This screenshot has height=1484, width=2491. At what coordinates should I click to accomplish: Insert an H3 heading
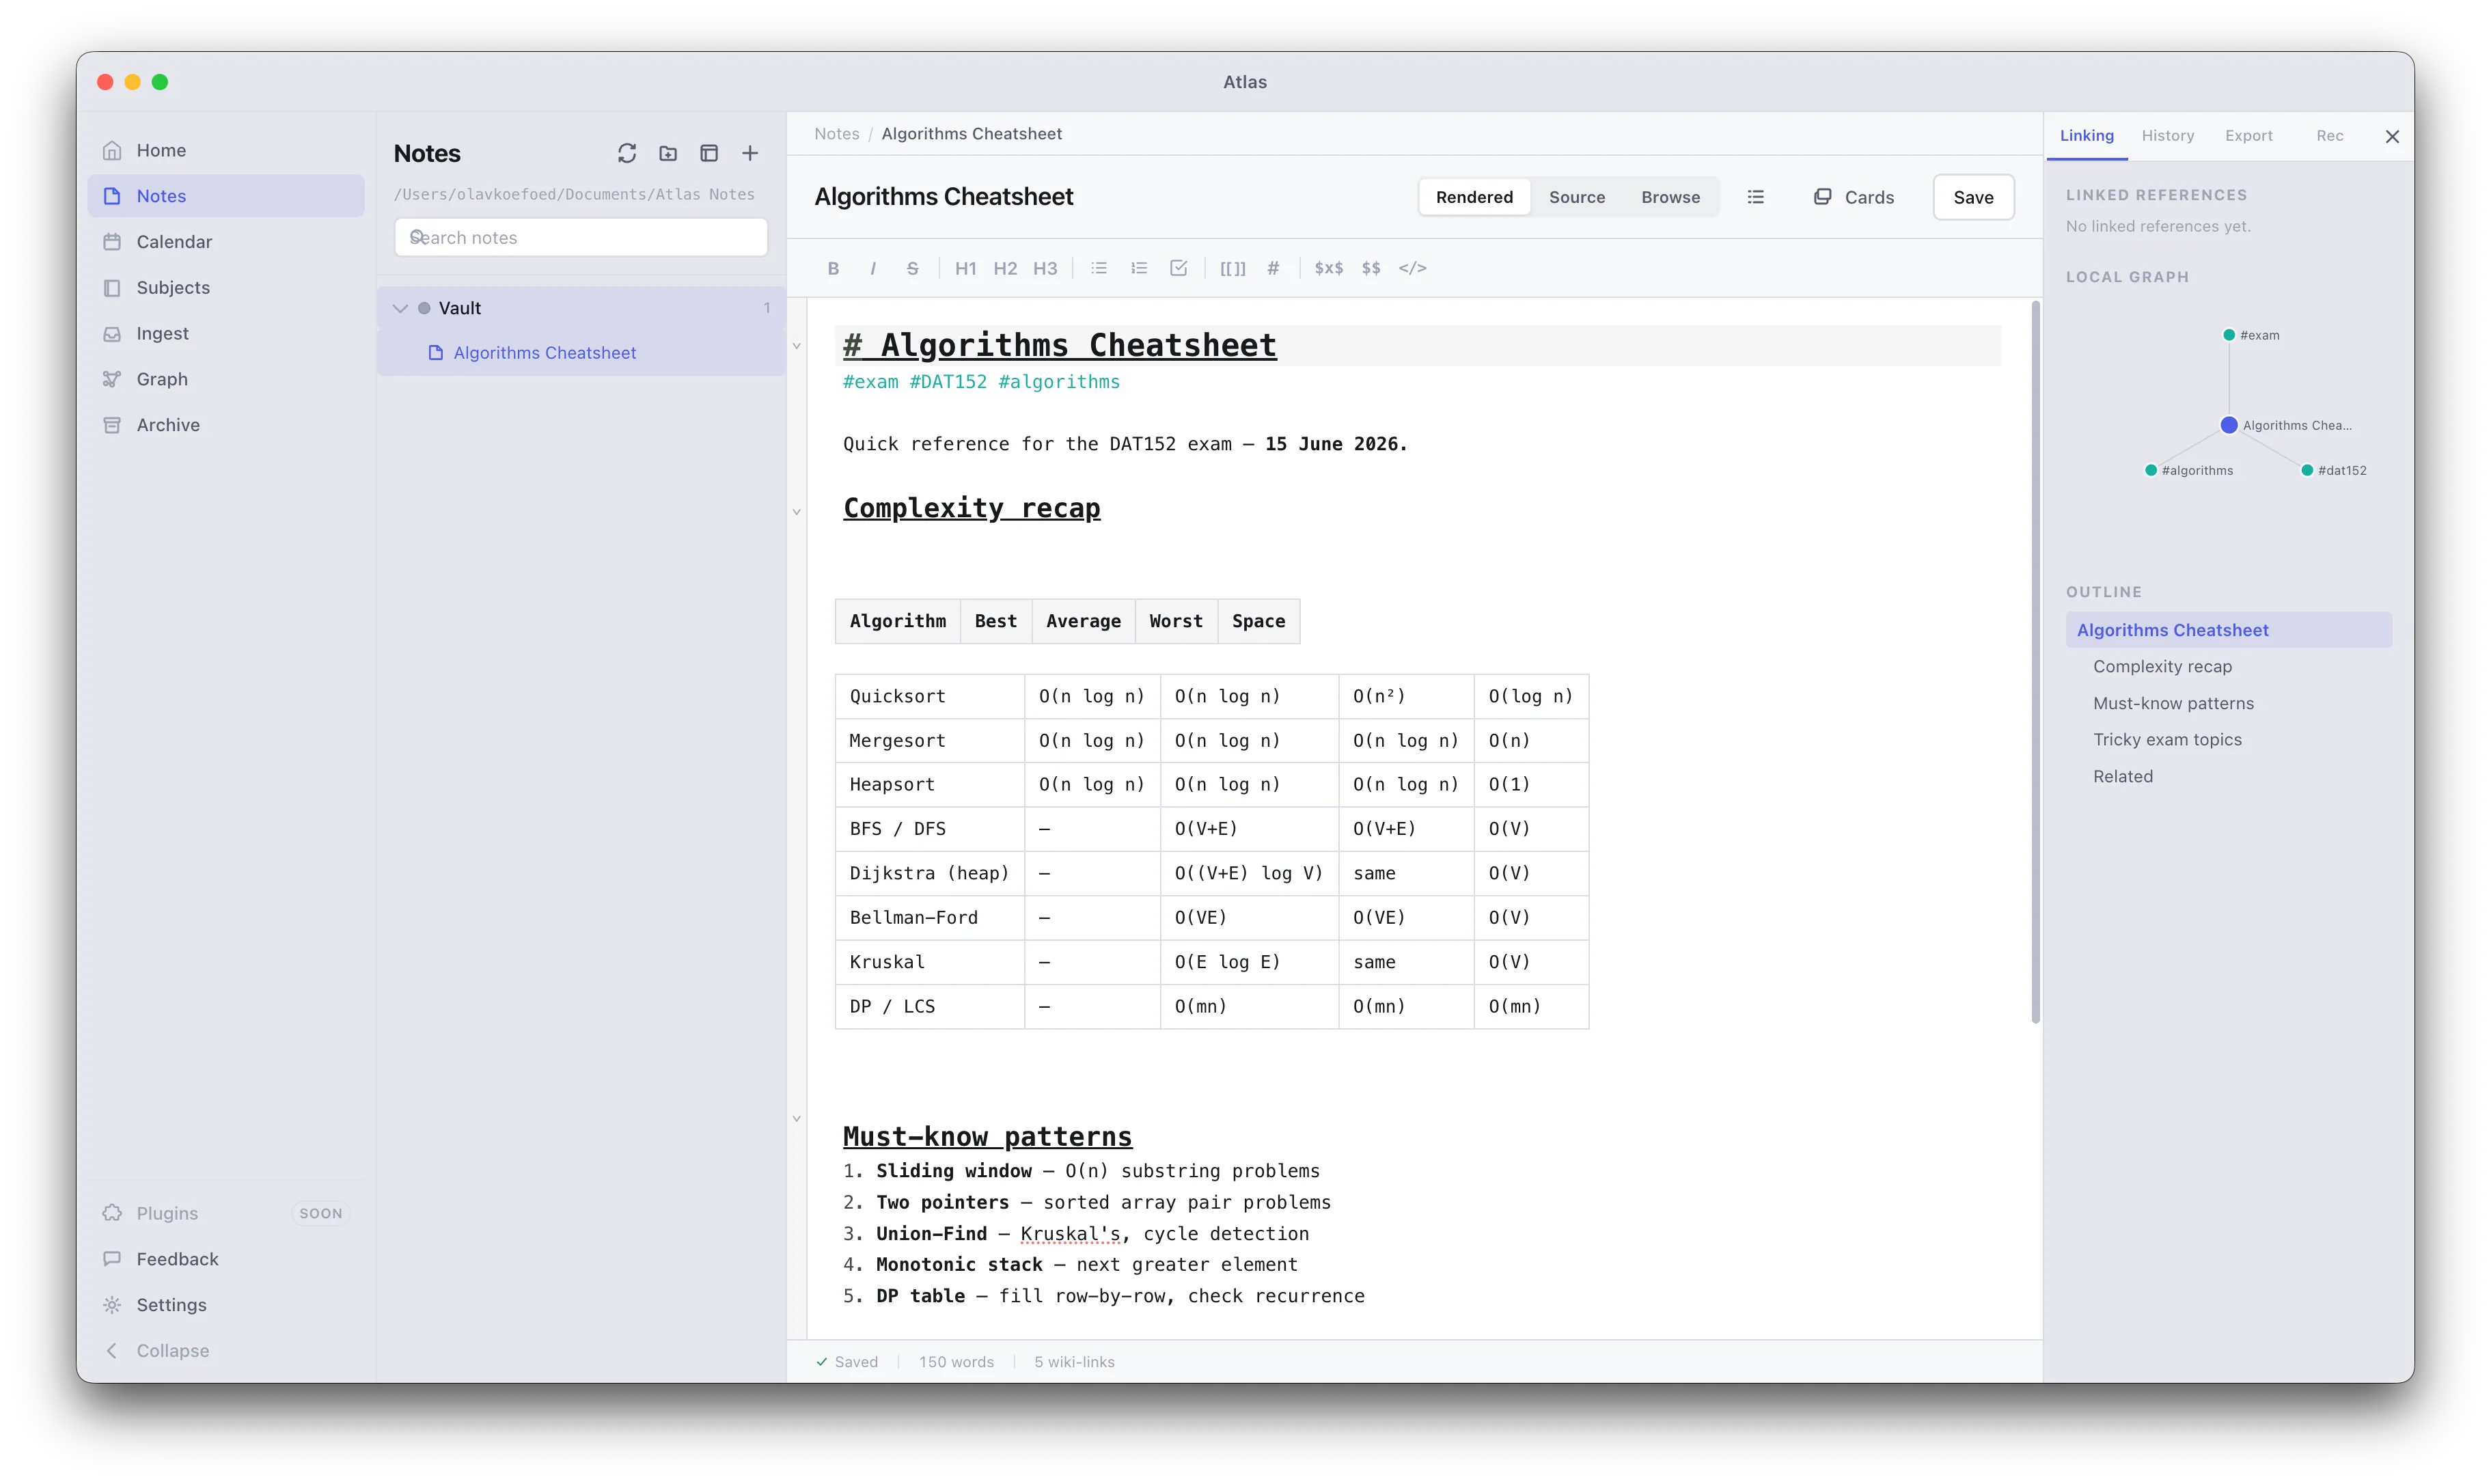(1045, 268)
